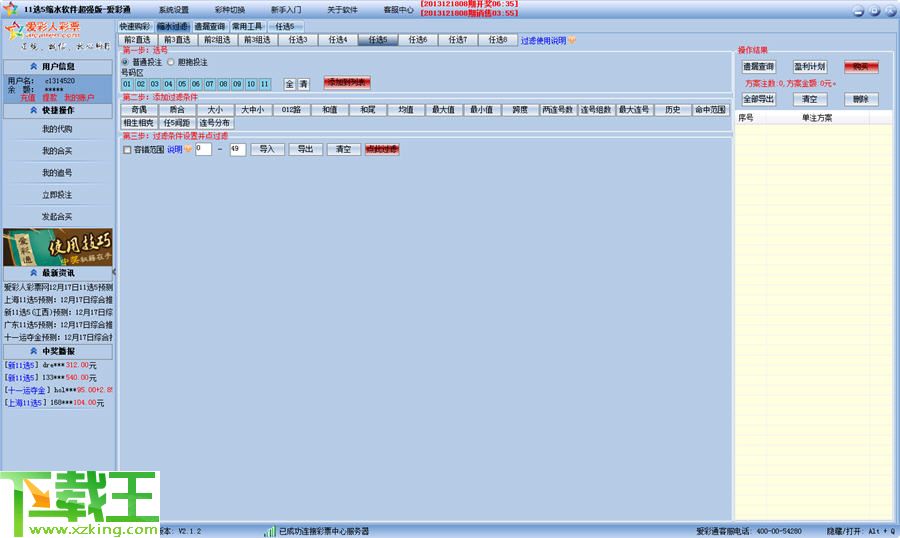Click the server connection signal icon
Viewport: 900px width, 538px height.
coord(270,531)
